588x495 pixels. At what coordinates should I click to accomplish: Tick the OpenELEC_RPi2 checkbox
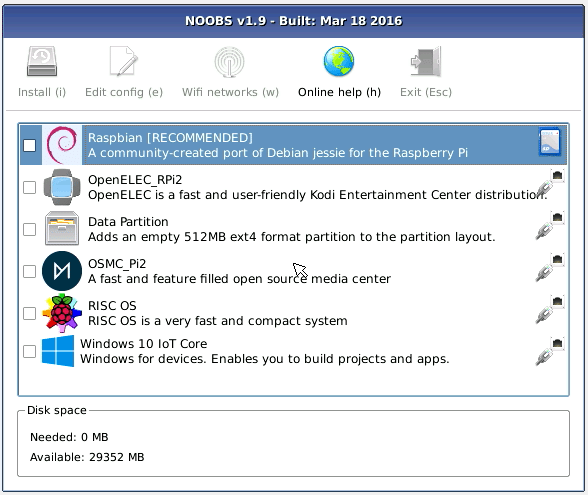point(30,187)
